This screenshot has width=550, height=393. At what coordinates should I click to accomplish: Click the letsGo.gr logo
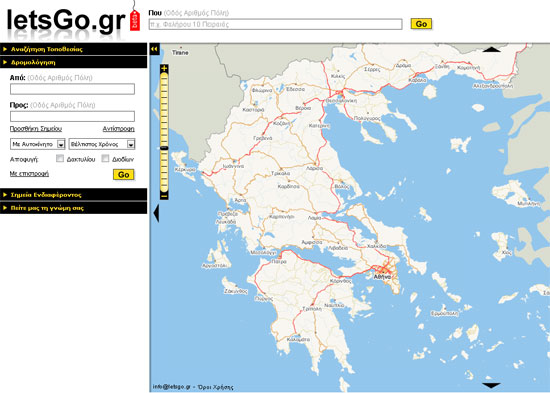pos(66,21)
